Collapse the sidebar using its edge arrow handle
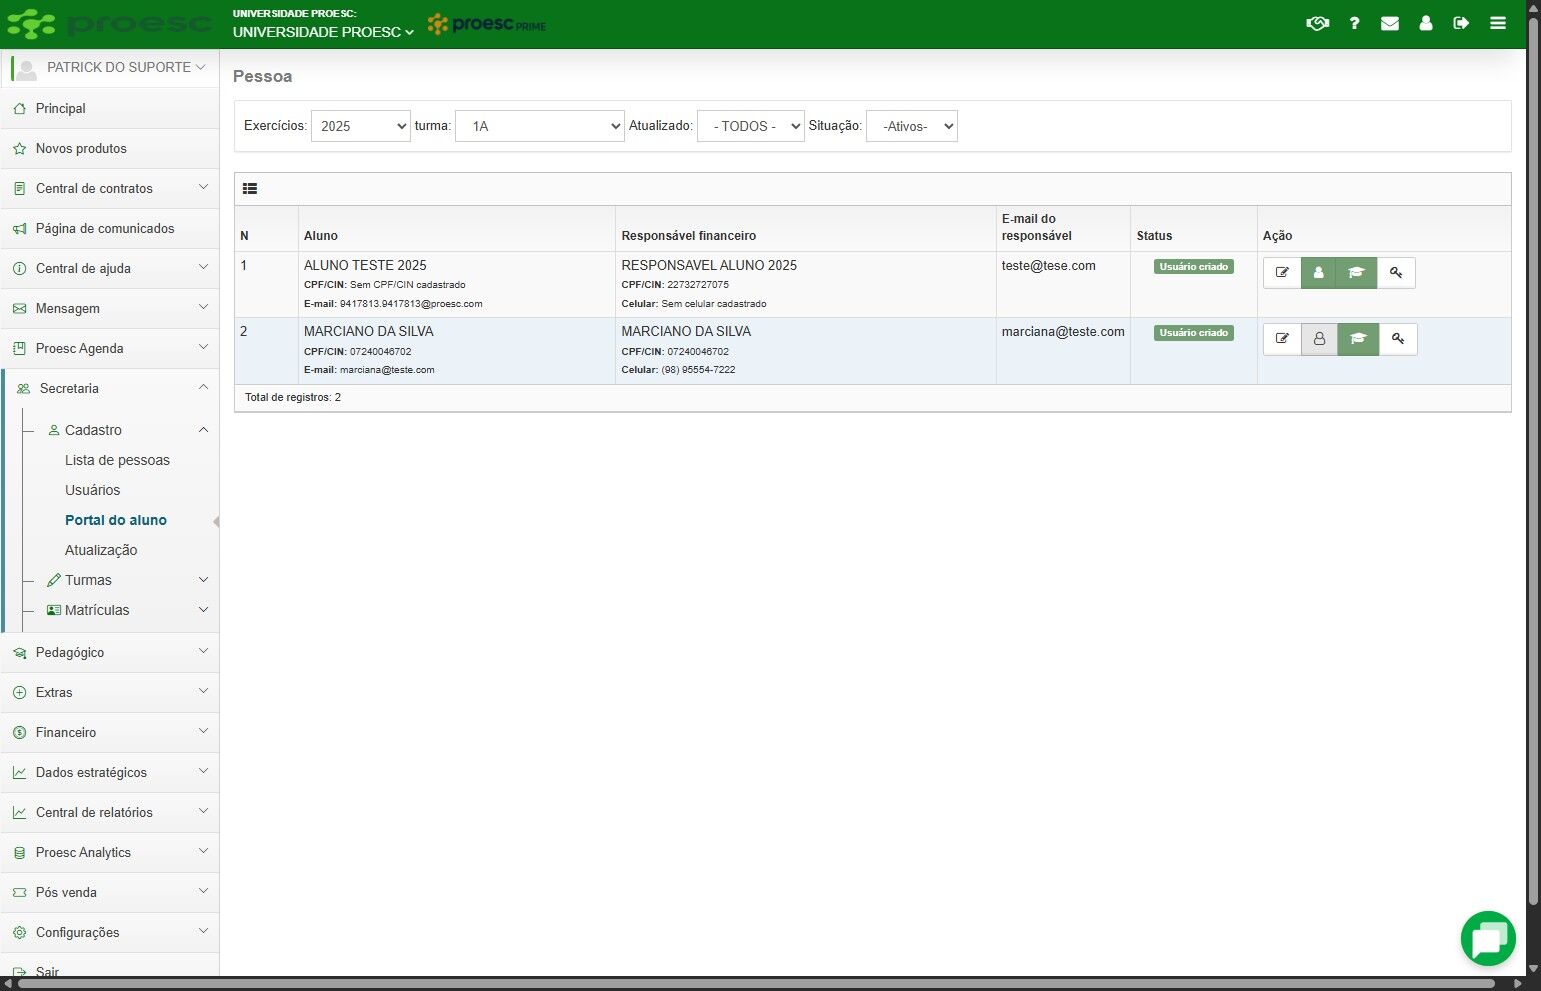Screen dimensions: 1541x991 point(216,521)
